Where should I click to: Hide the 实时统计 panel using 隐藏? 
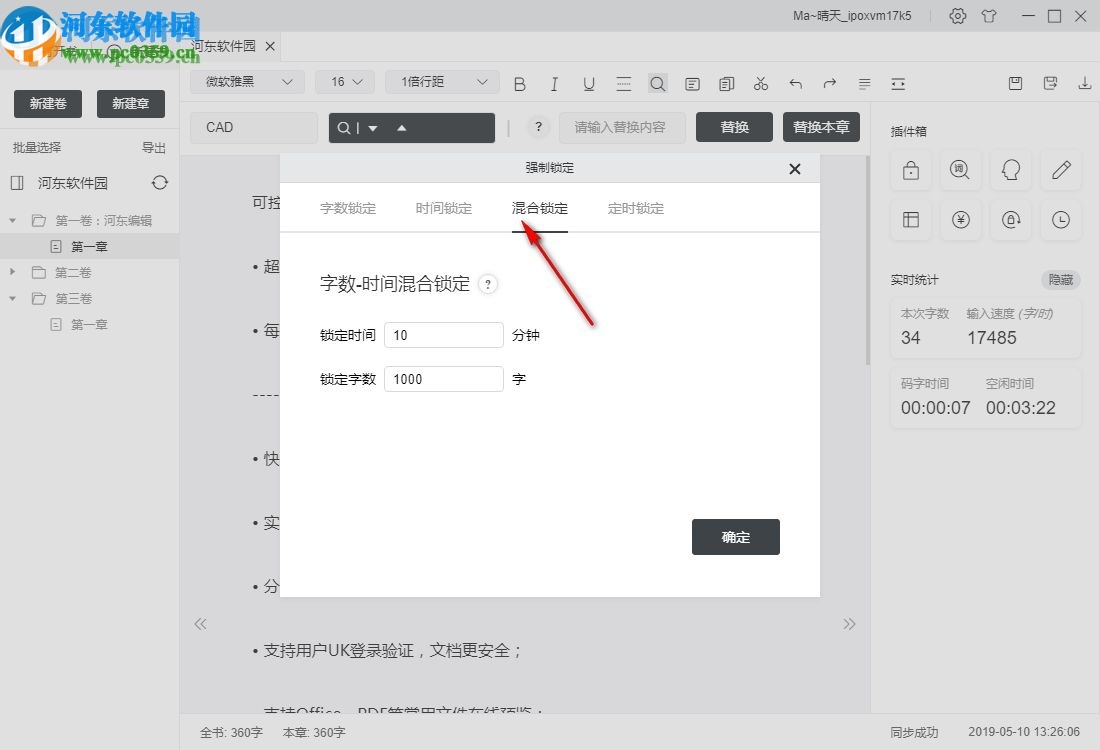(1060, 280)
